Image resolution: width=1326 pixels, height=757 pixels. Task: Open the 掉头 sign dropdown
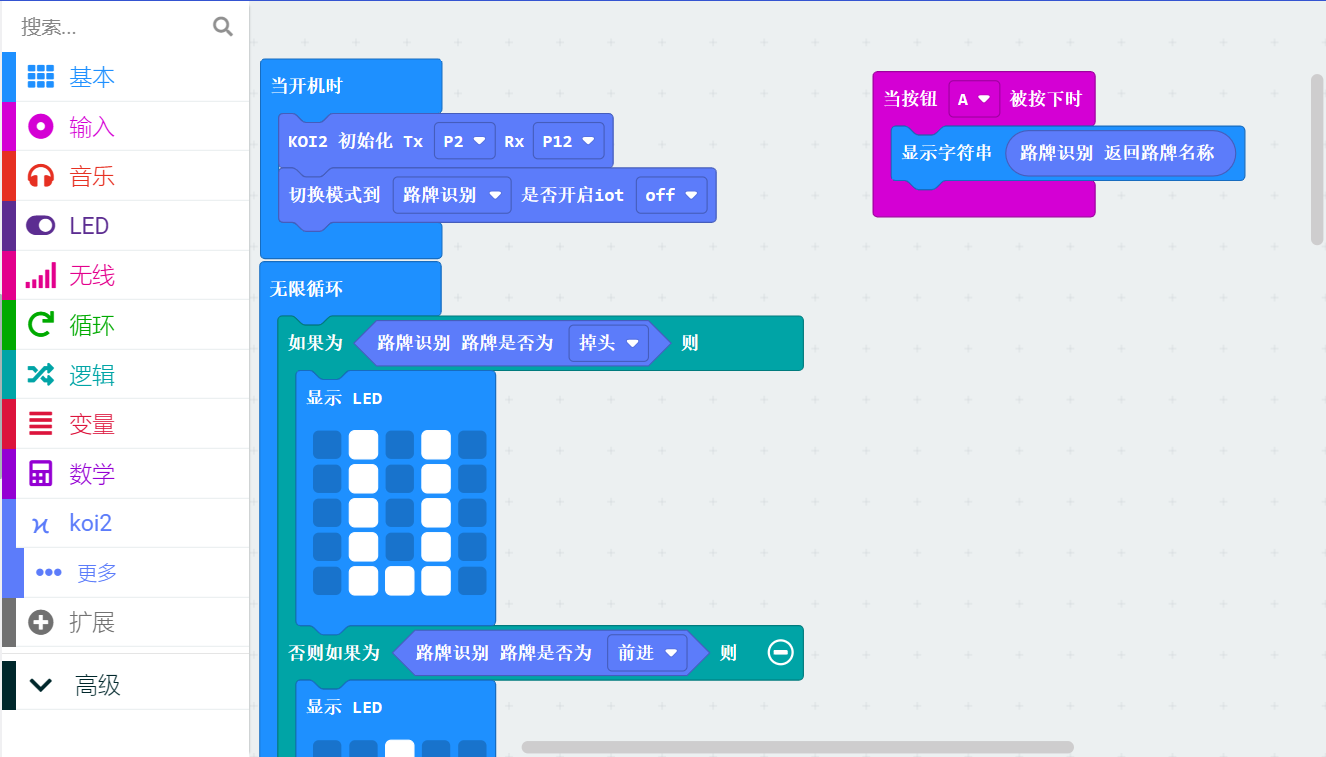pyautogui.click(x=608, y=343)
